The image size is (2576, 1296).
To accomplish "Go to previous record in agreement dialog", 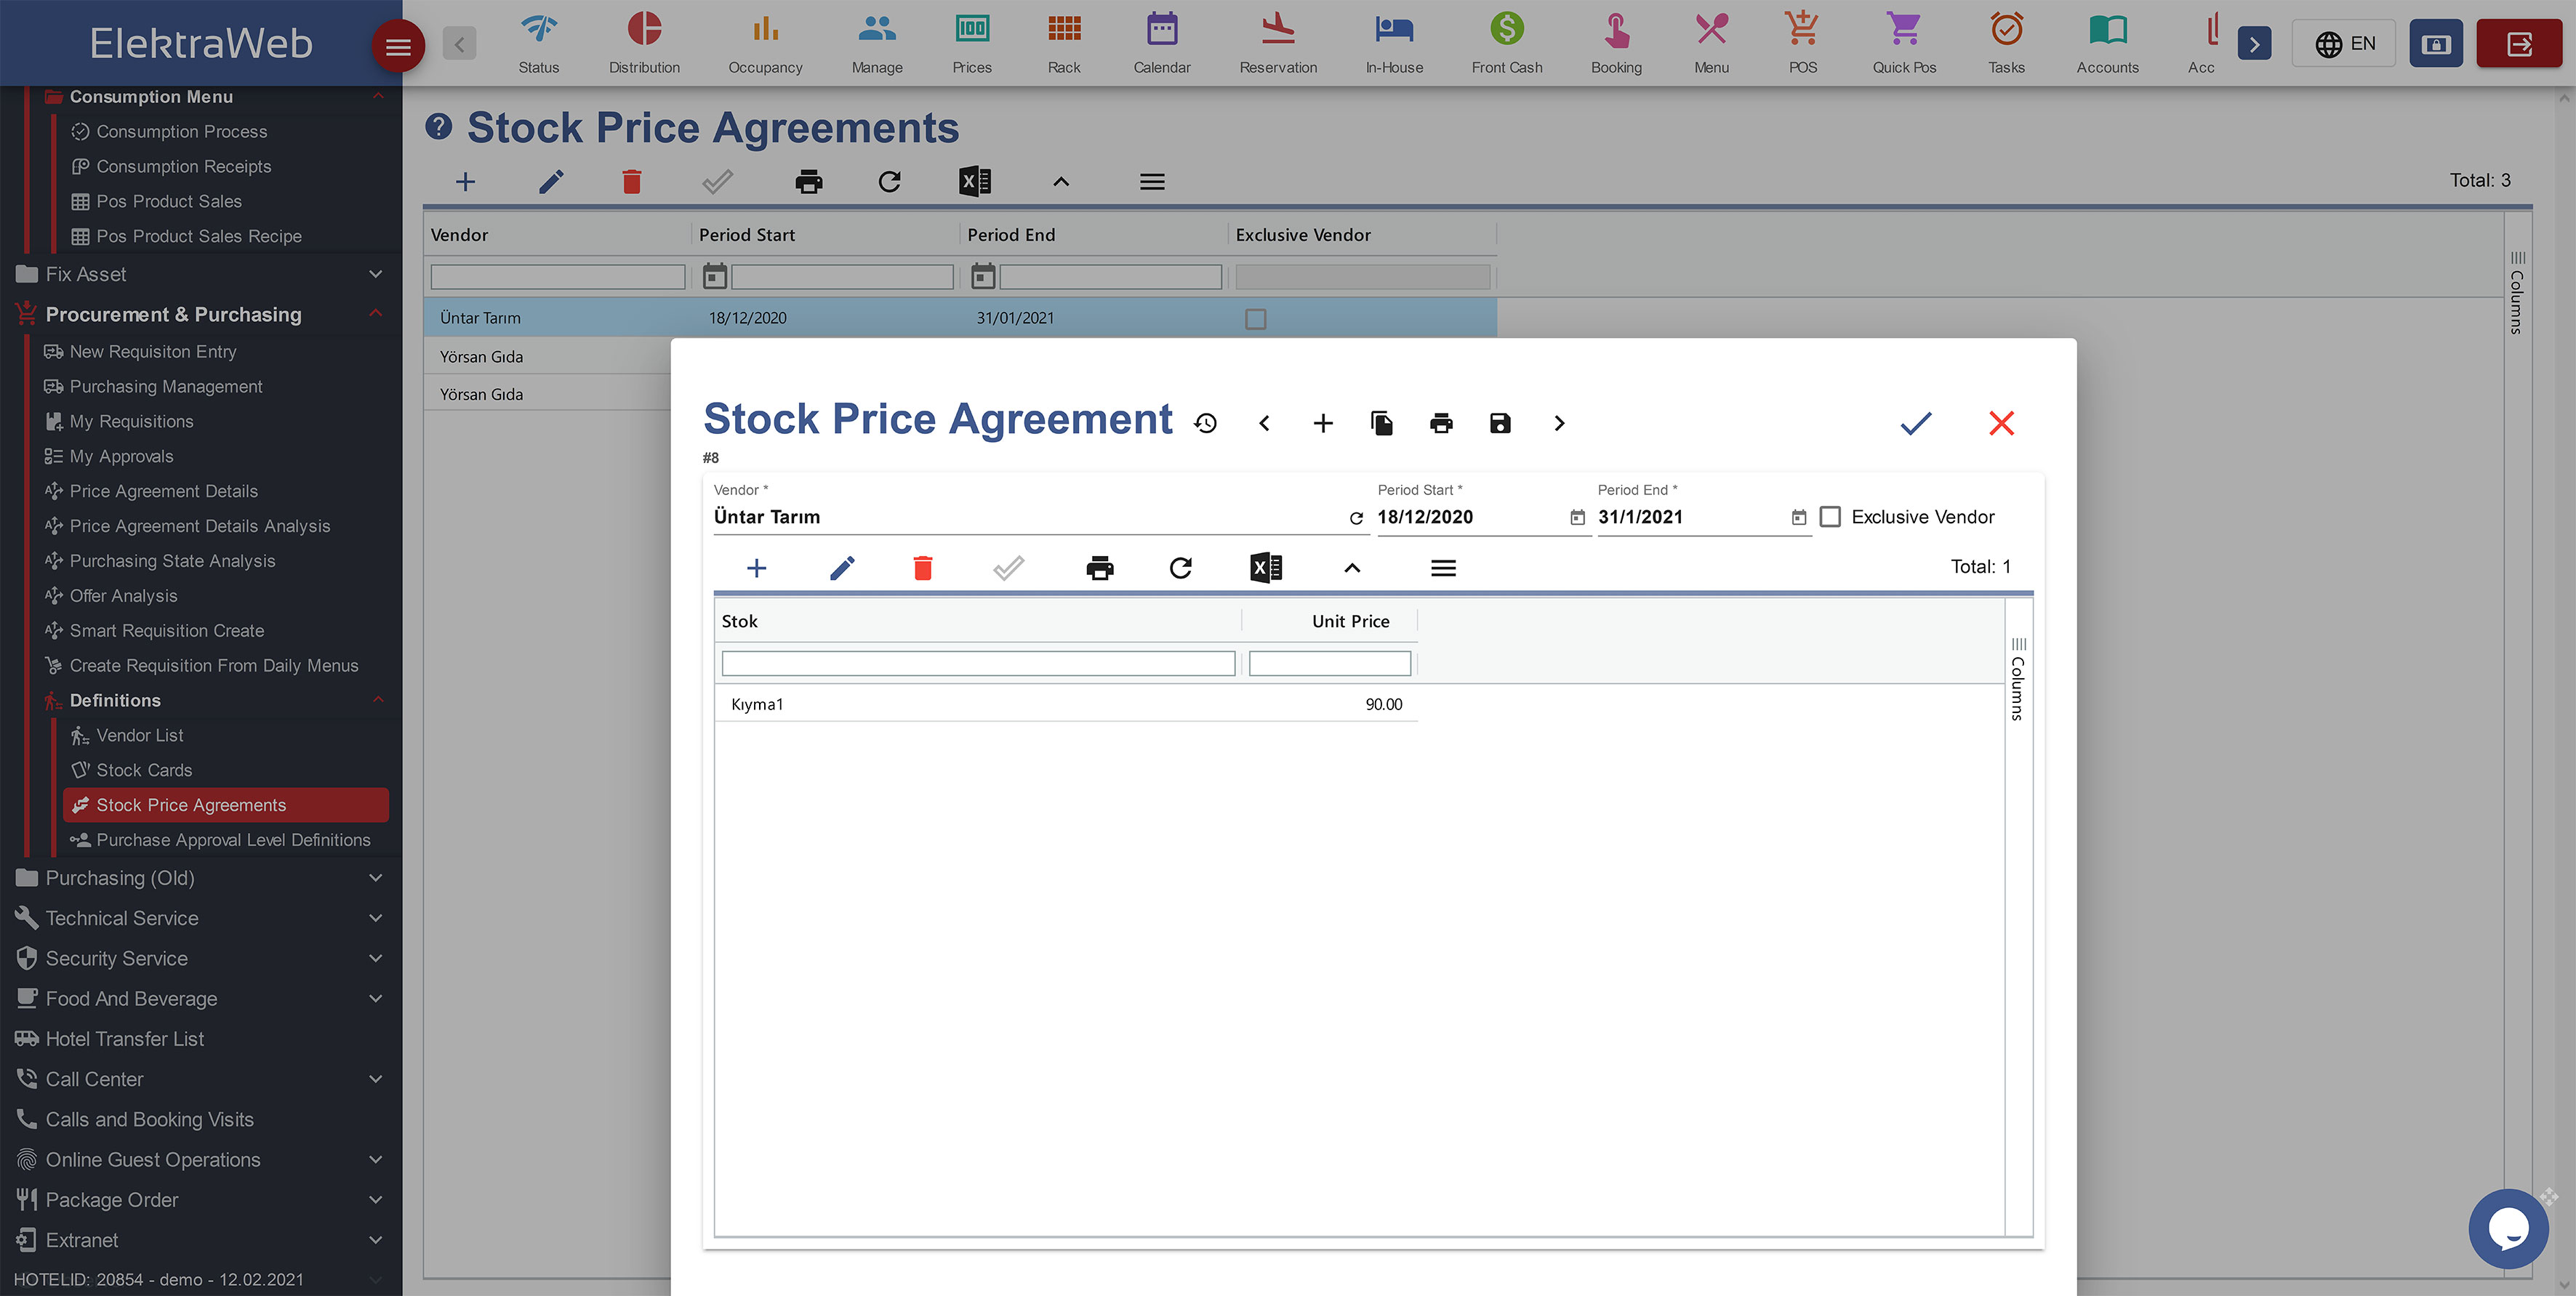I will (x=1264, y=423).
